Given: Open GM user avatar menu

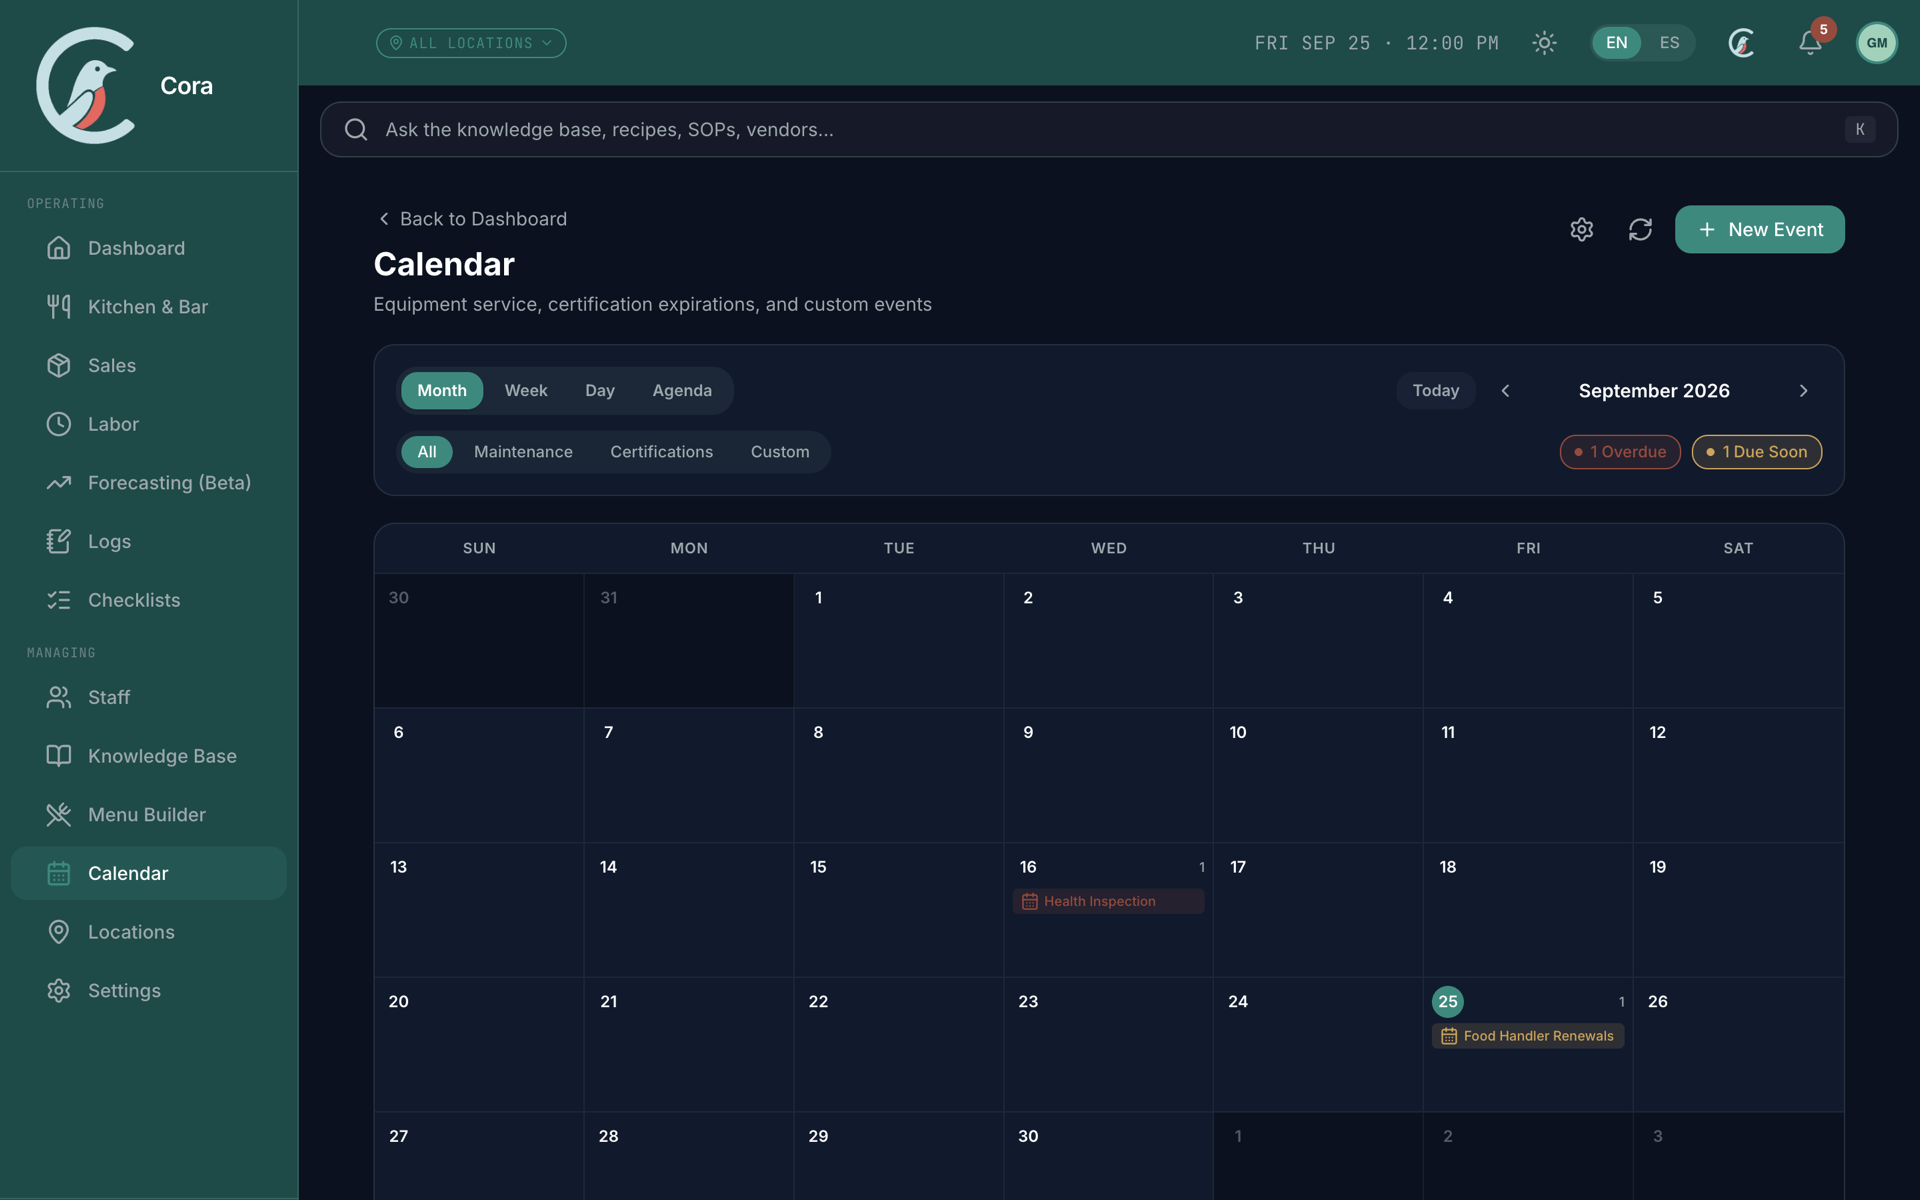Looking at the screenshot, I should click(1876, 43).
